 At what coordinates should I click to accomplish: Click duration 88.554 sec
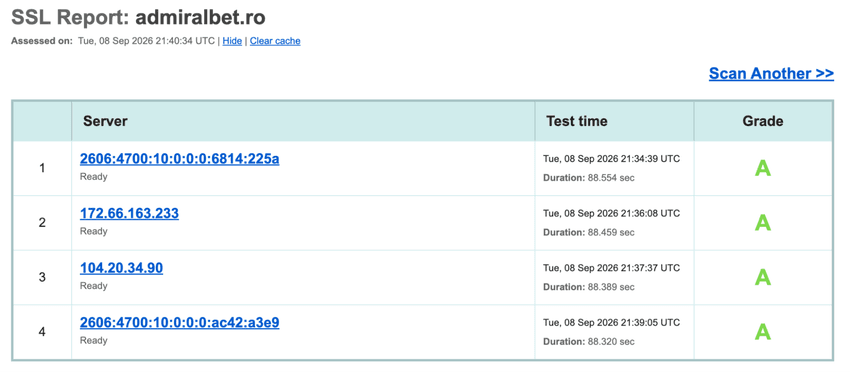click(589, 178)
